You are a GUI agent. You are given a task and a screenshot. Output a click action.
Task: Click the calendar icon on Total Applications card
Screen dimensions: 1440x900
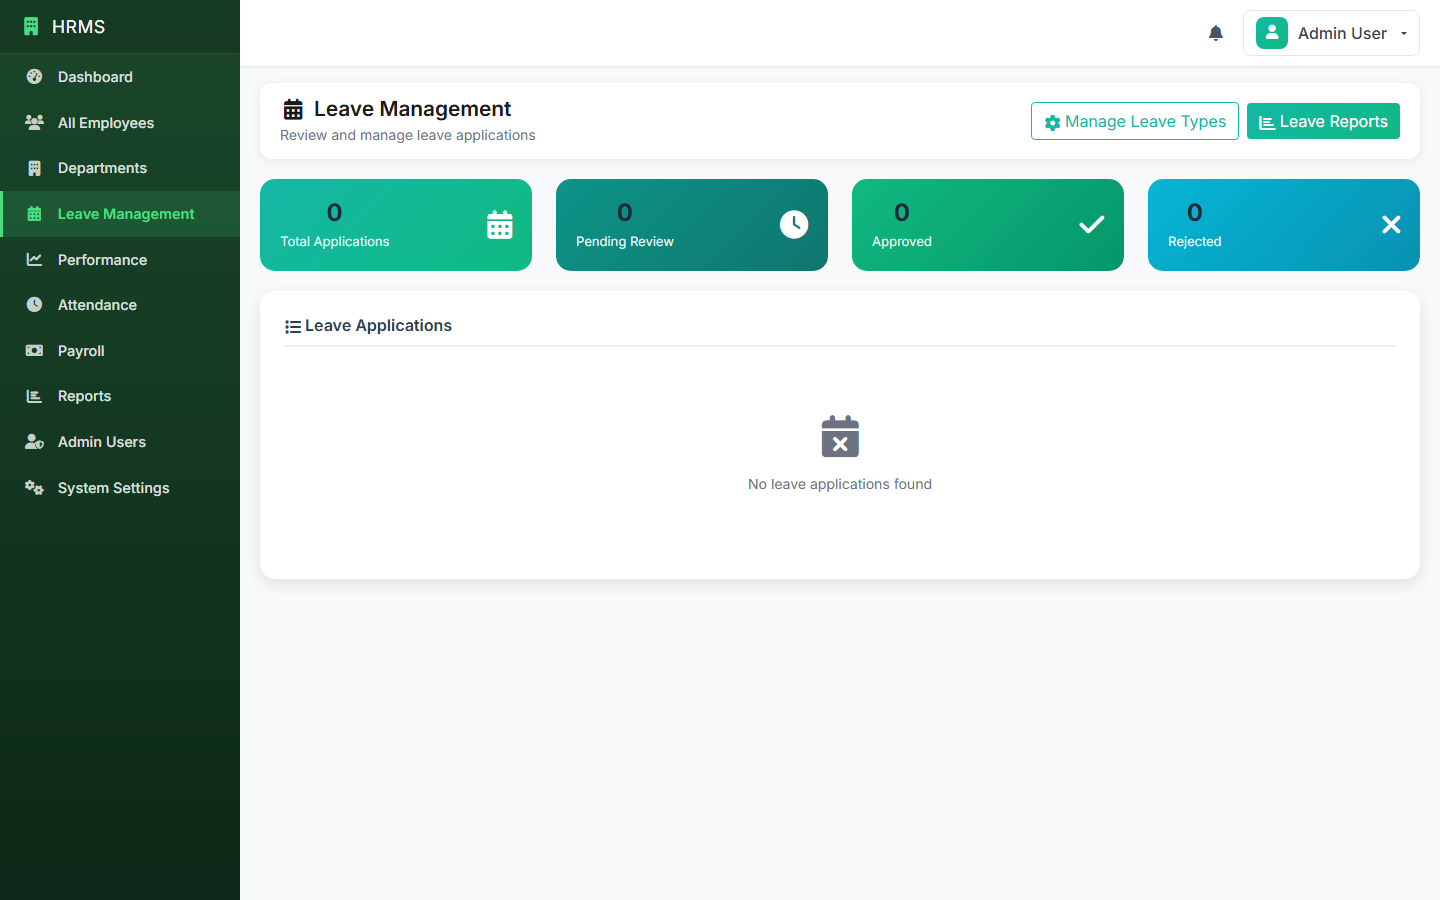[x=500, y=225]
